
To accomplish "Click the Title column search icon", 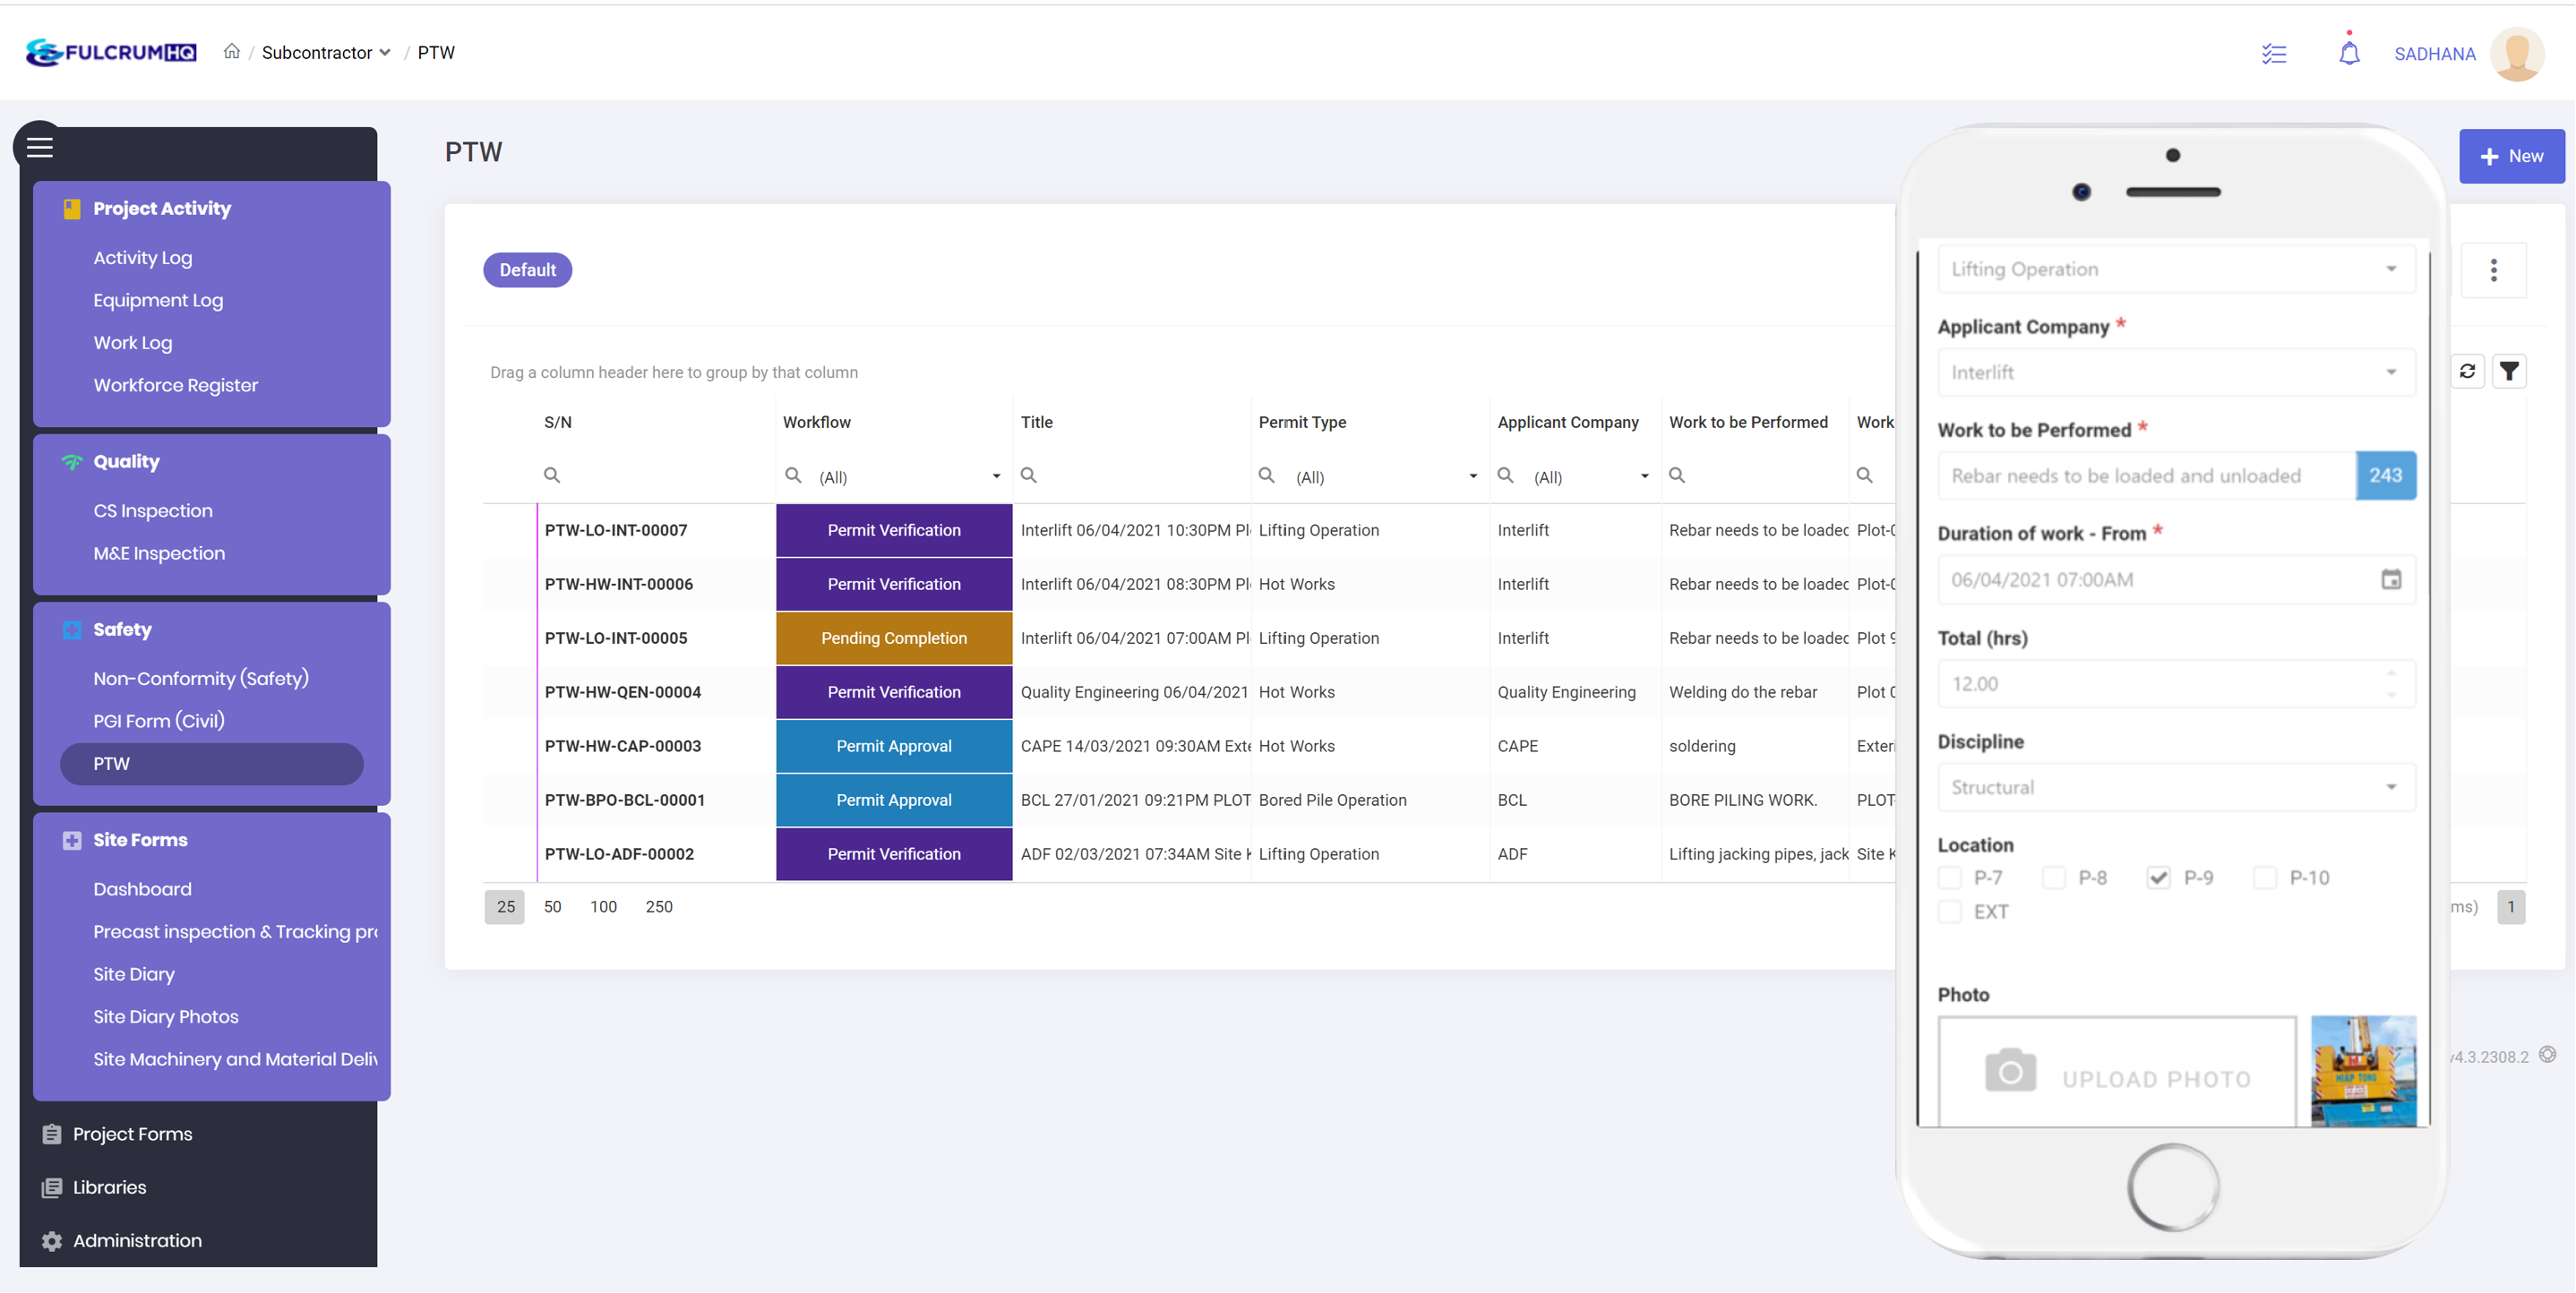I will 1028,475.
